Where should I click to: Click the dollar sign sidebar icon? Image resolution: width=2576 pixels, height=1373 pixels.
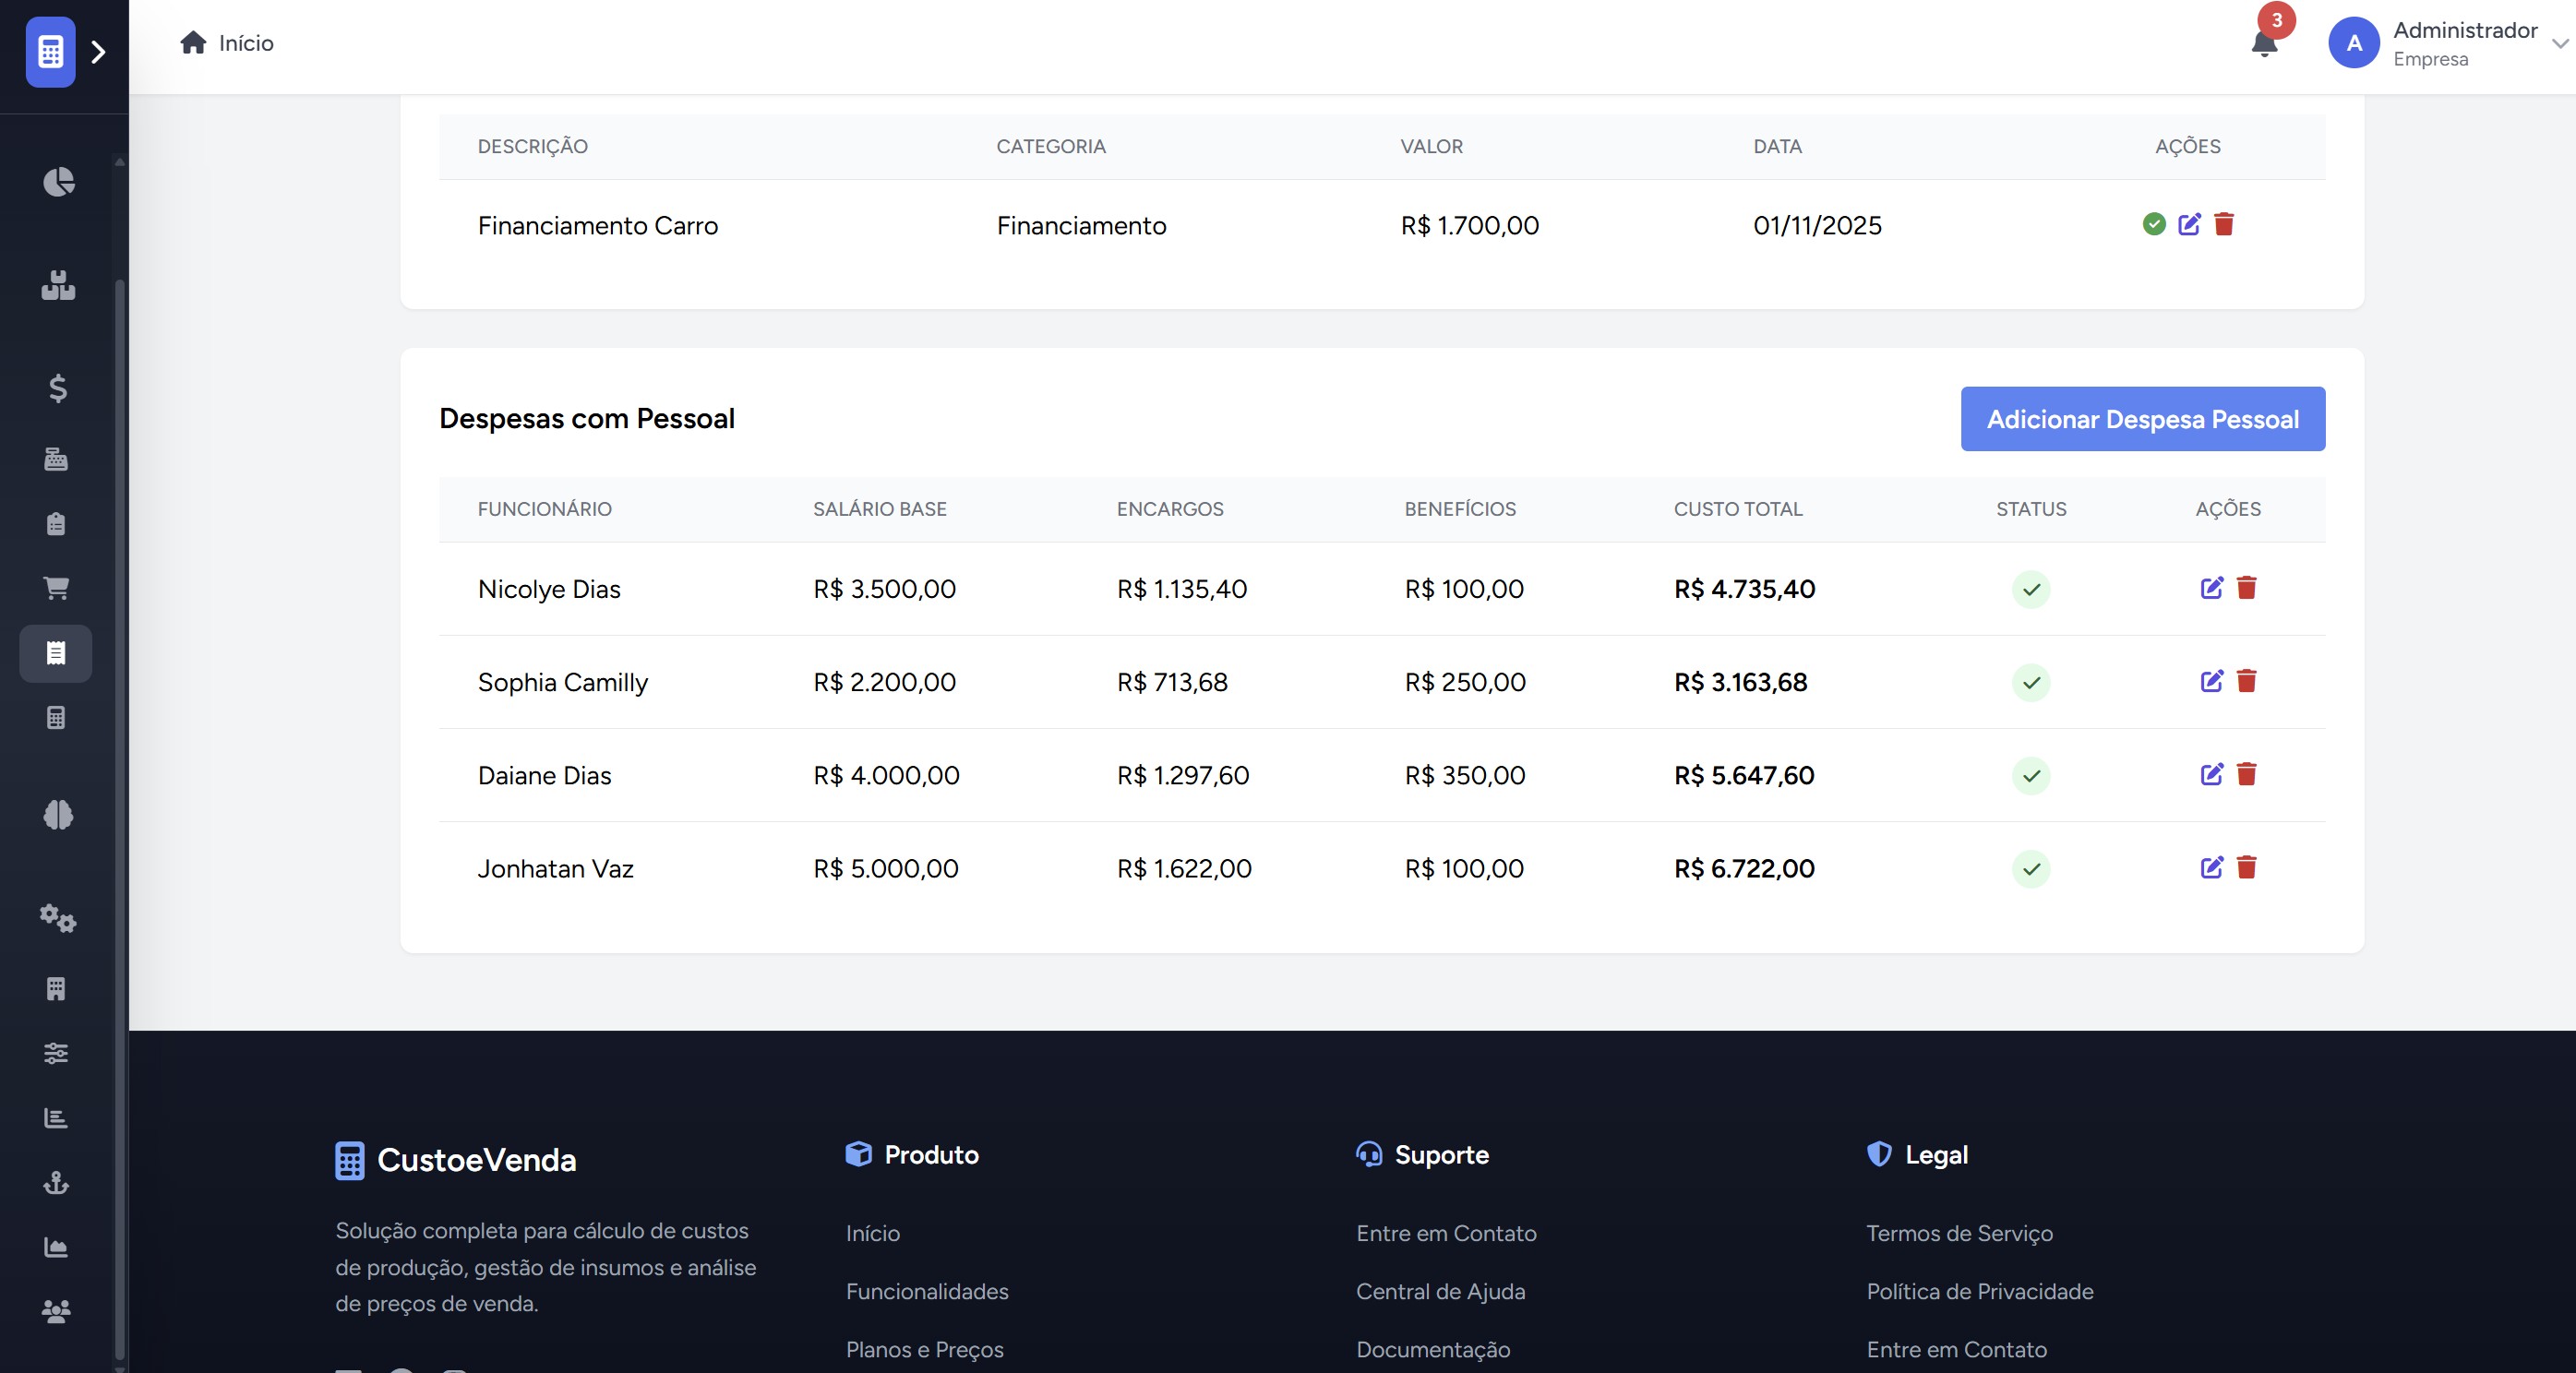58,388
